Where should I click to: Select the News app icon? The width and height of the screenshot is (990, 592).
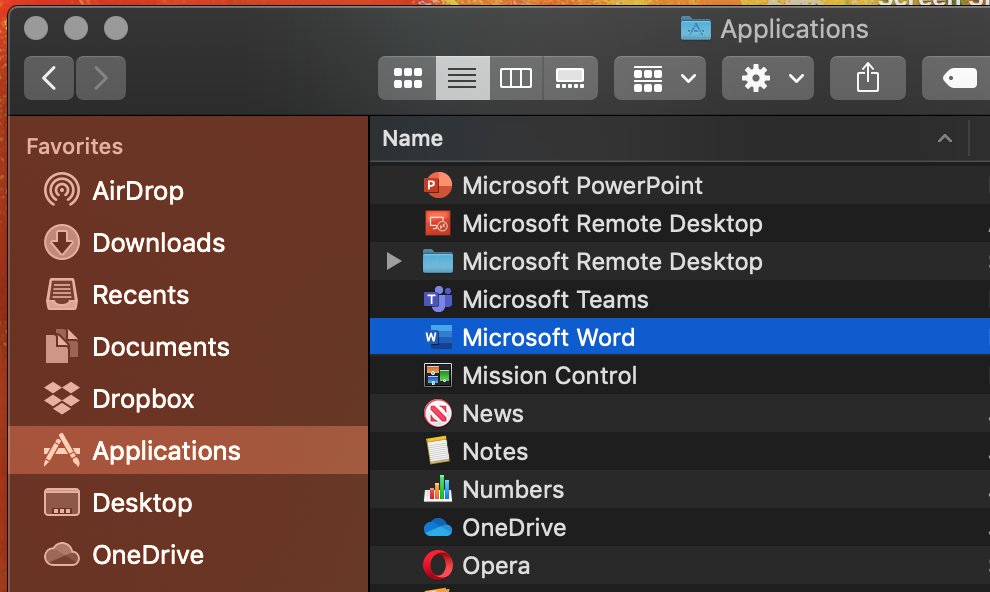[438, 413]
